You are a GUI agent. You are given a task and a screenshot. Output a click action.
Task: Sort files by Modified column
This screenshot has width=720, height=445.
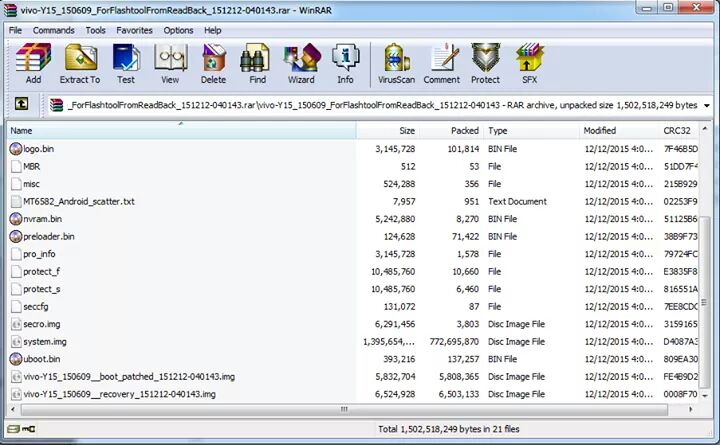(x=619, y=130)
